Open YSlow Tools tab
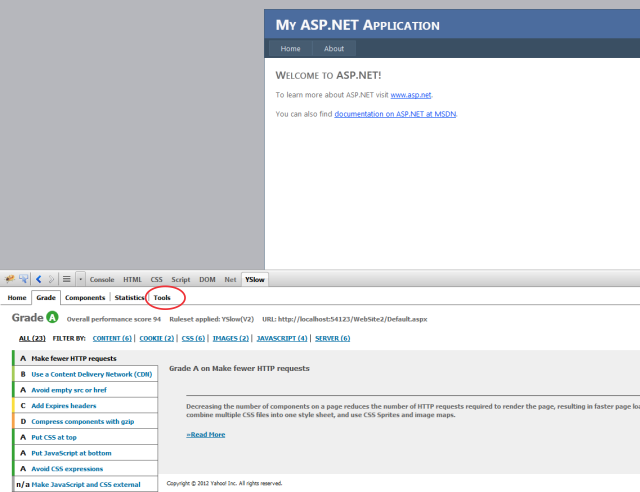640x492 pixels. click(162, 298)
